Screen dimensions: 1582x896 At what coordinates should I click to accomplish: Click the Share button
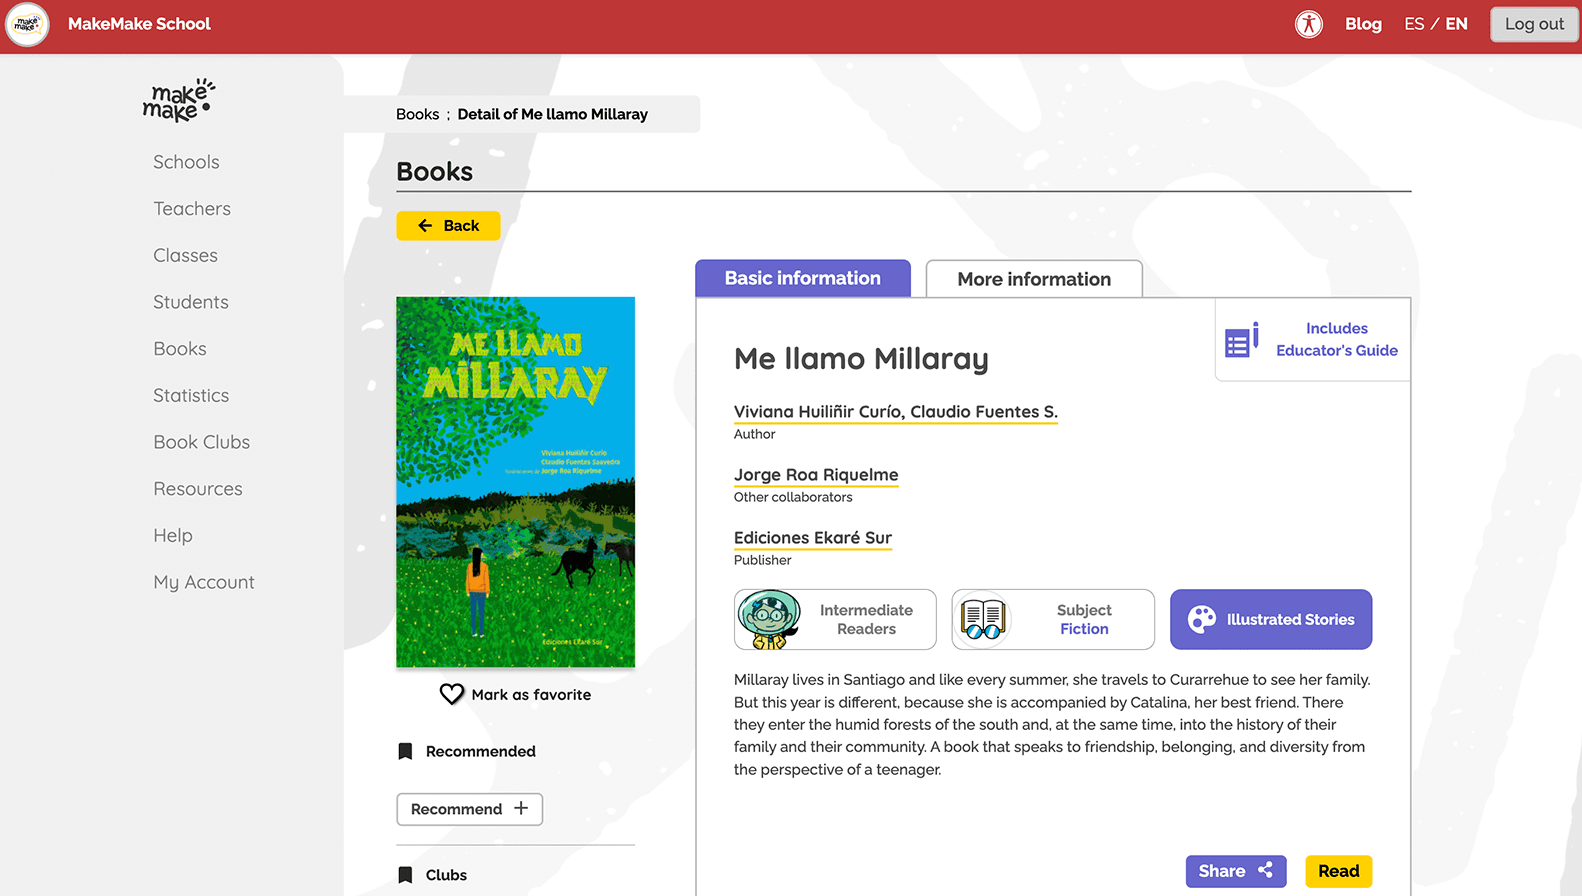(1236, 871)
